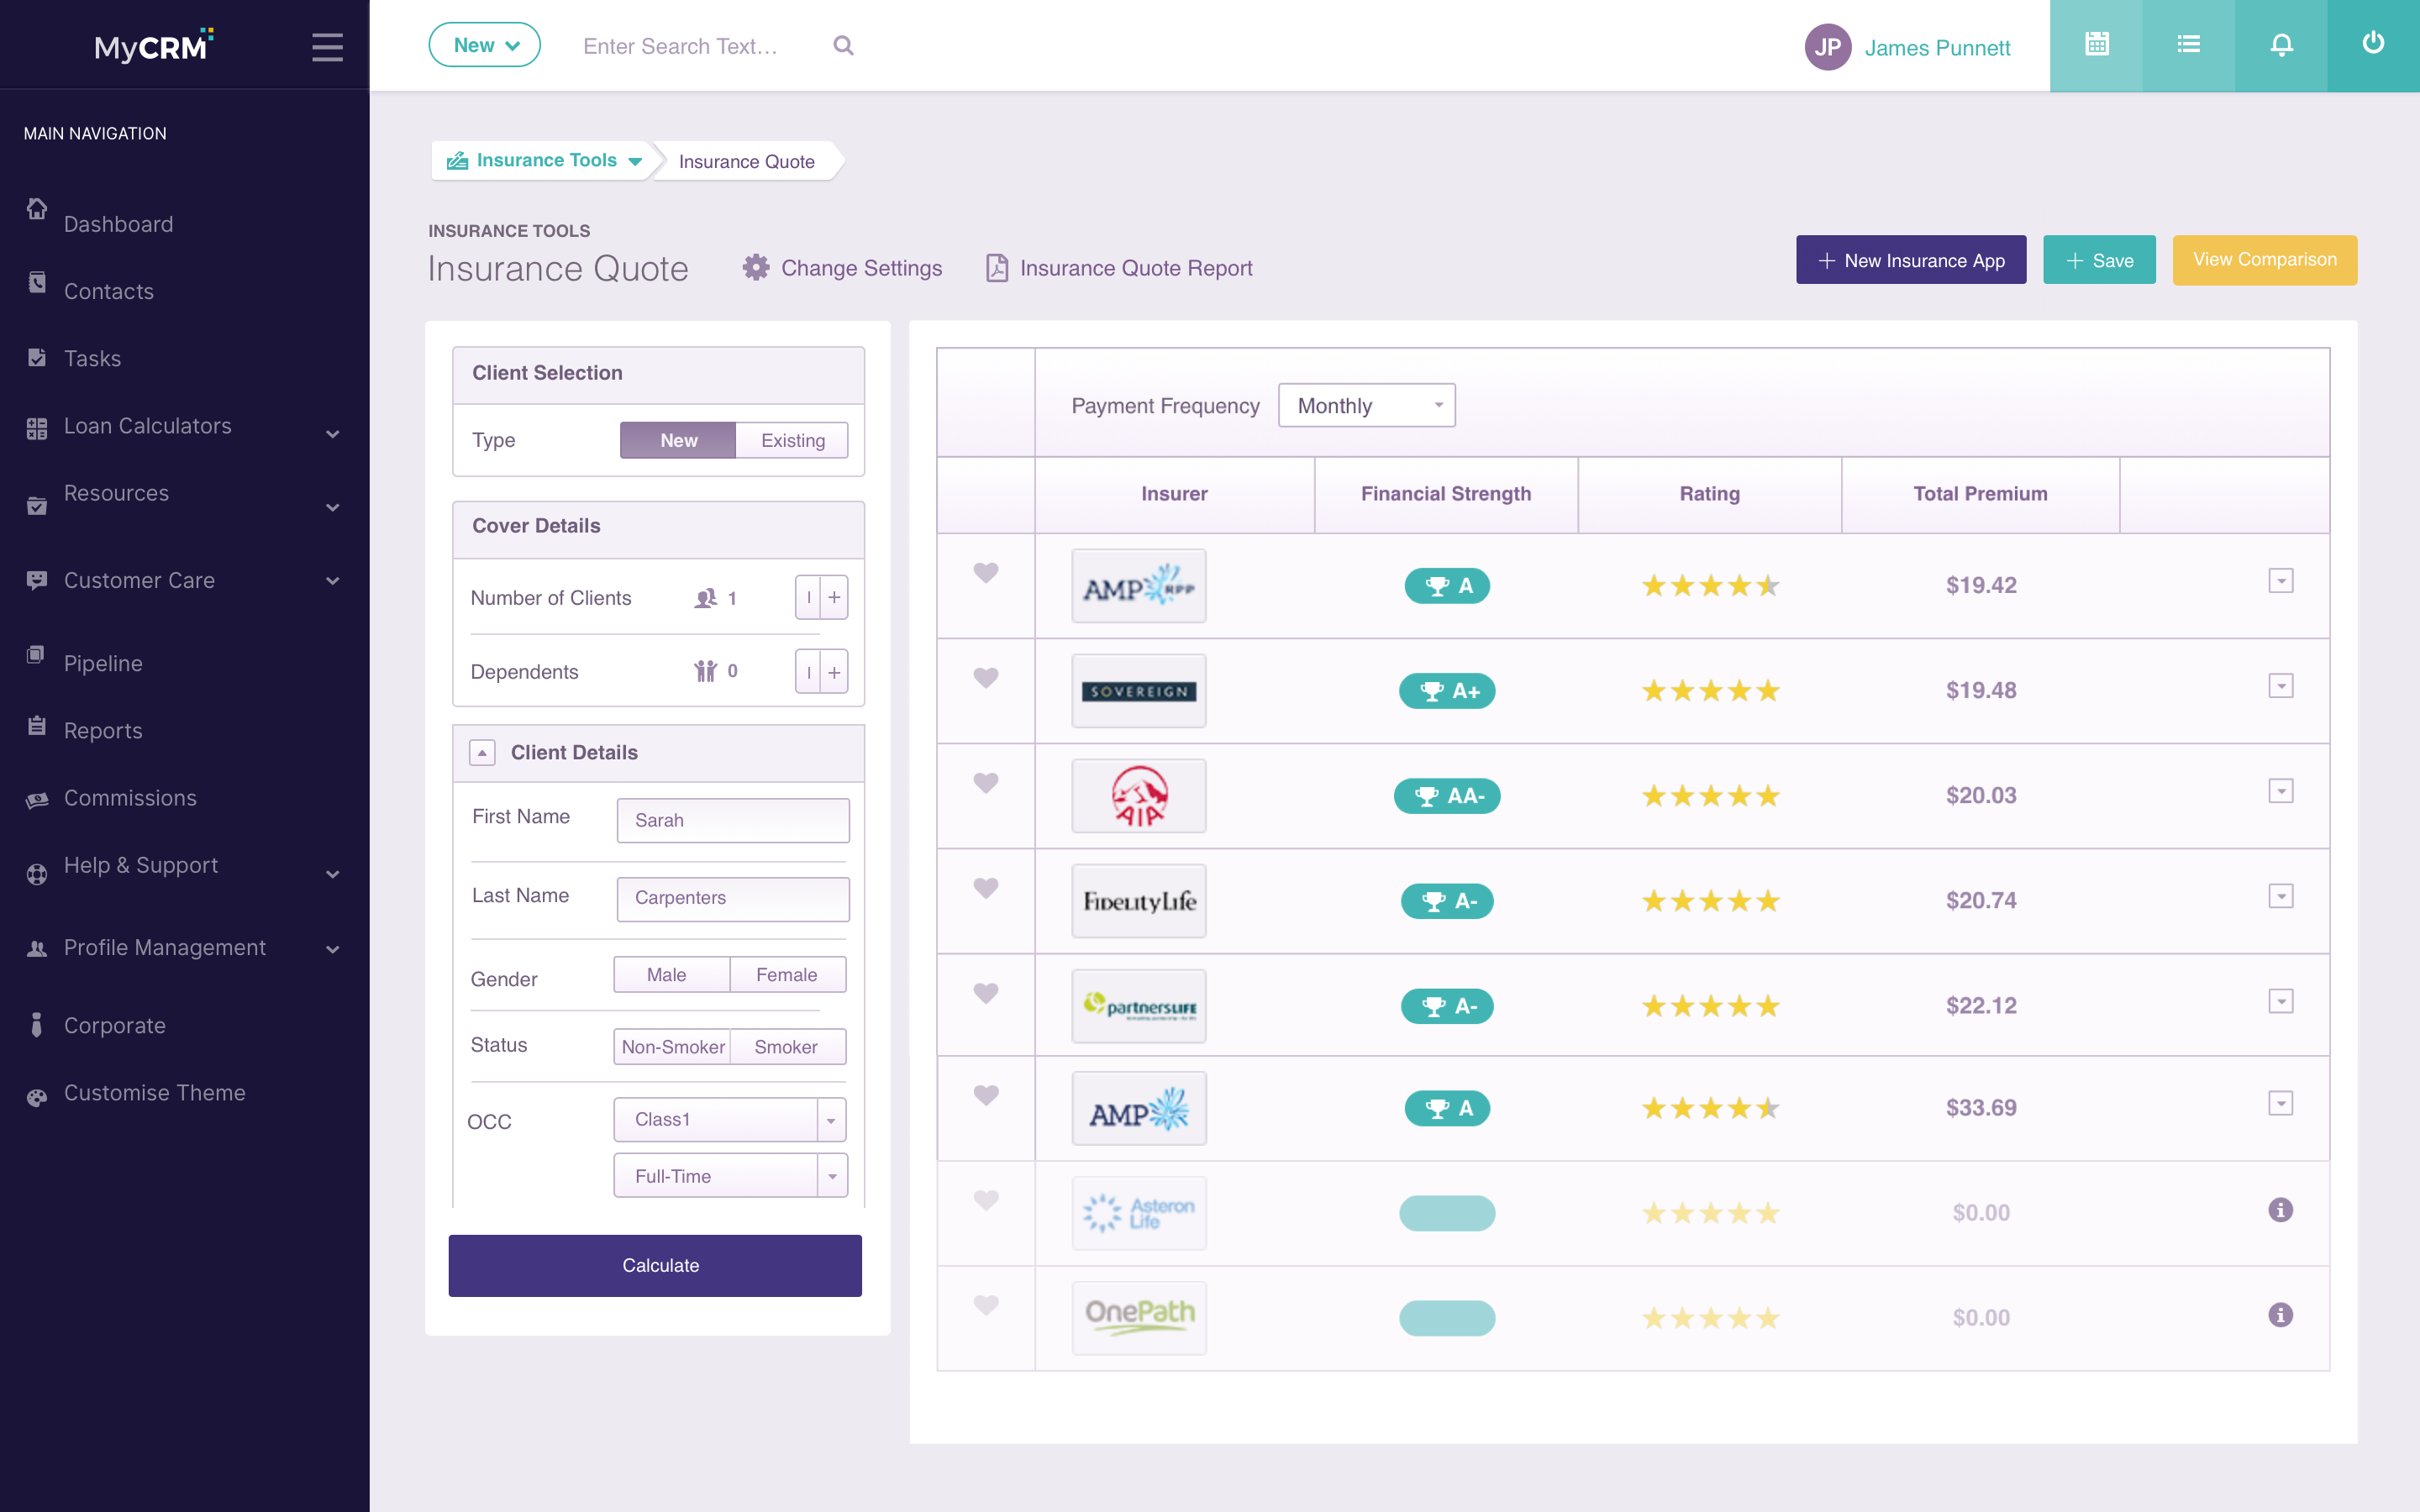Click the Calculate button

tap(655, 1265)
